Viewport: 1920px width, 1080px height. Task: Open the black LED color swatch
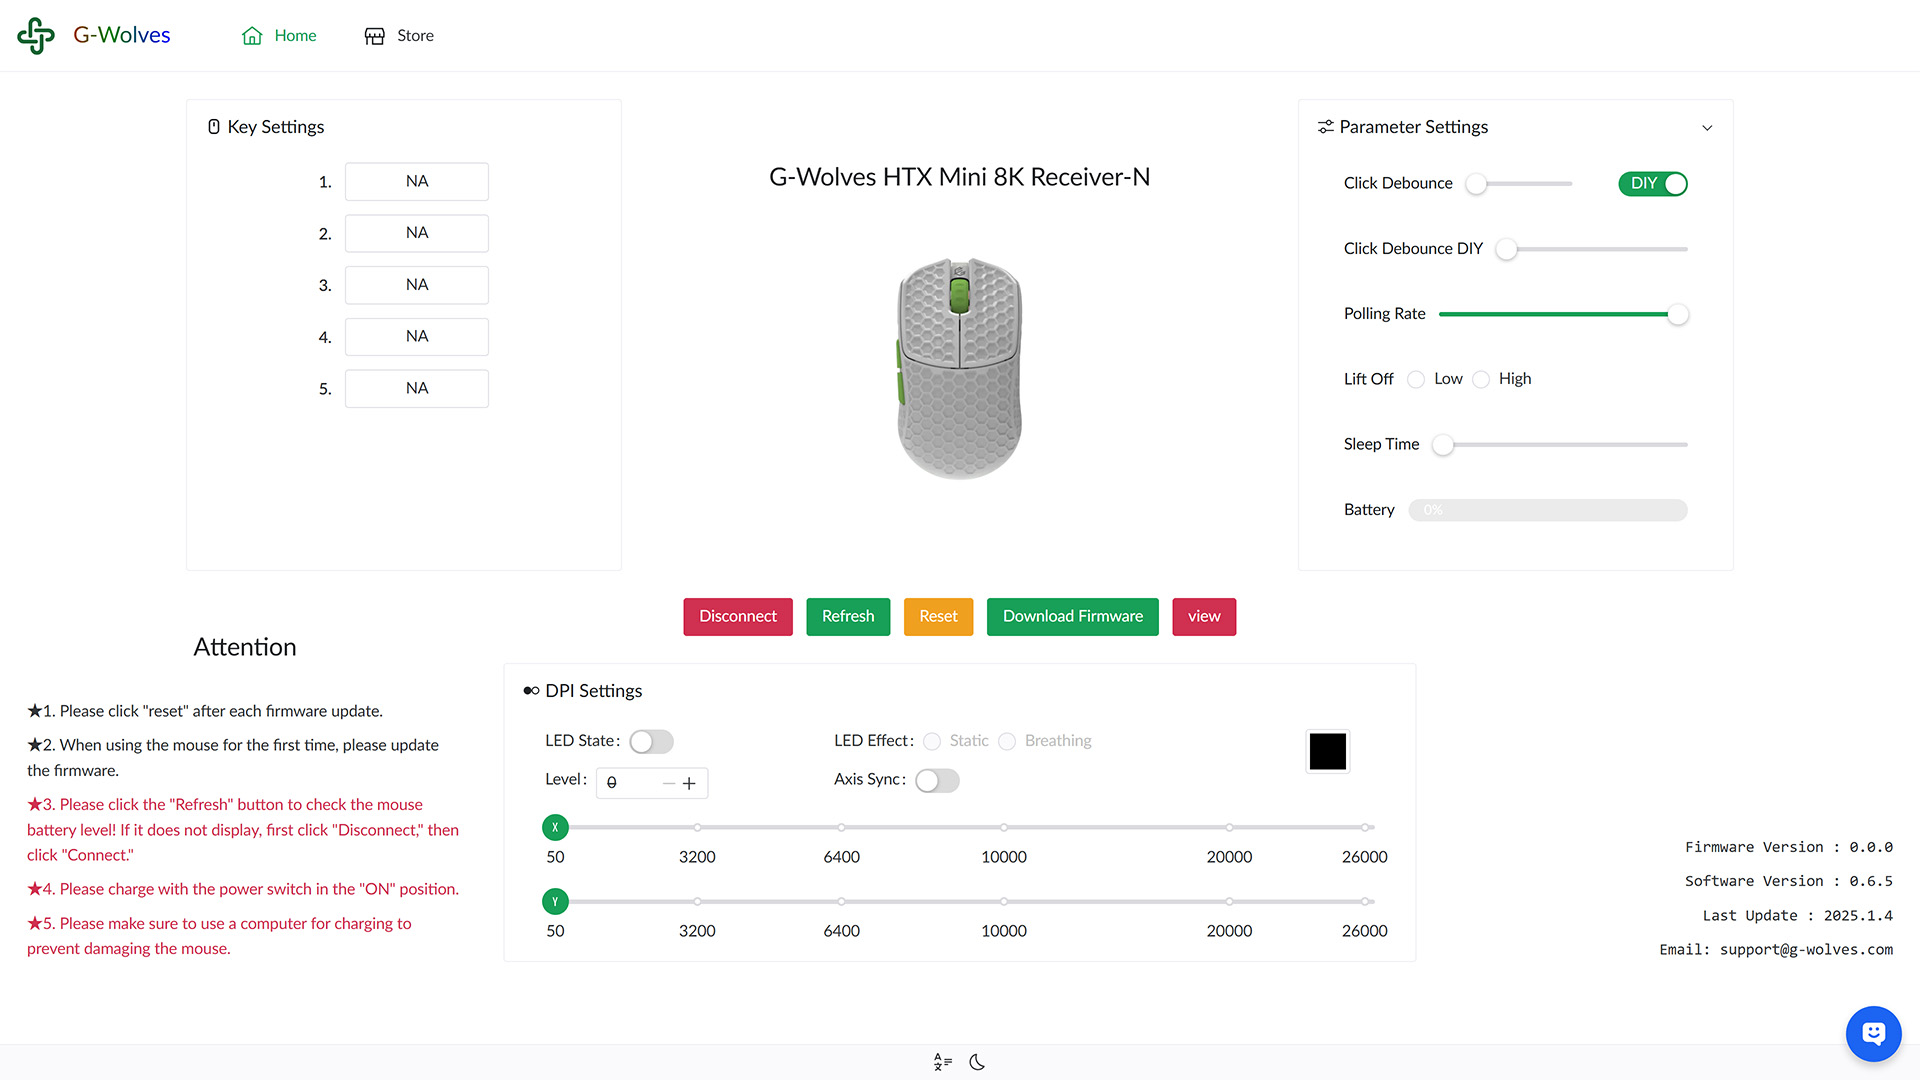1328,752
